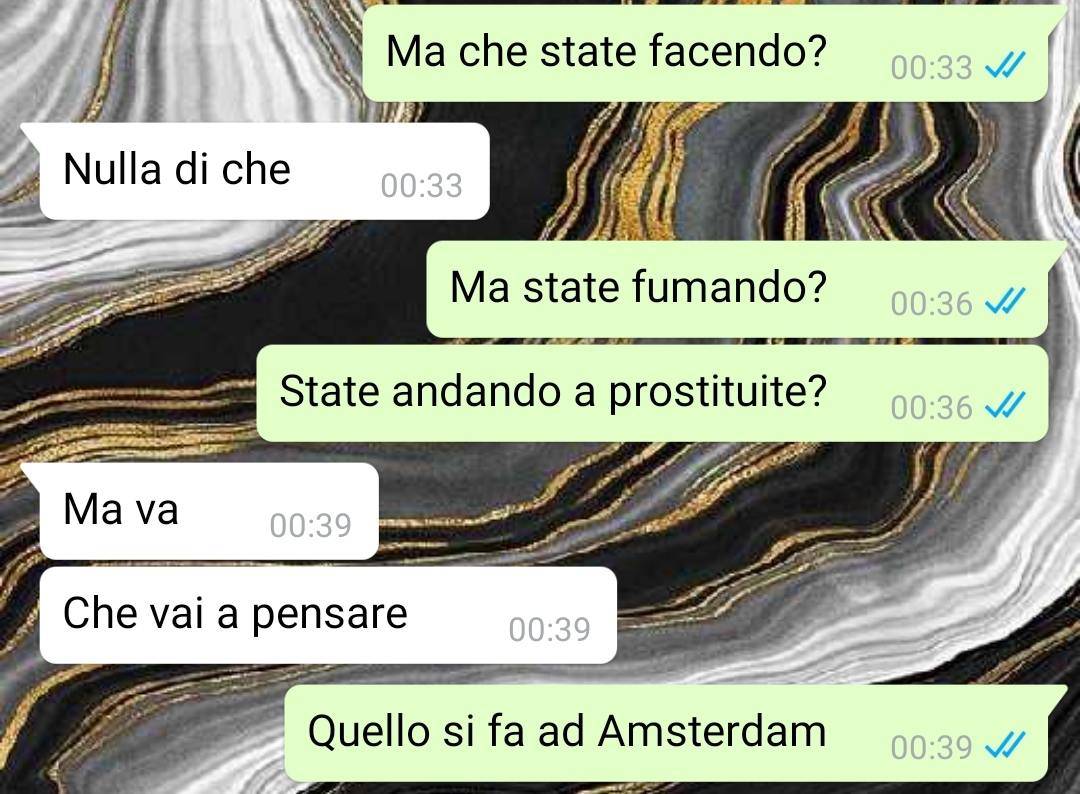Tap the 00:36 timestamp beside 'State andando a prostituite?'
The height and width of the screenshot is (794, 1080).
coord(931,407)
